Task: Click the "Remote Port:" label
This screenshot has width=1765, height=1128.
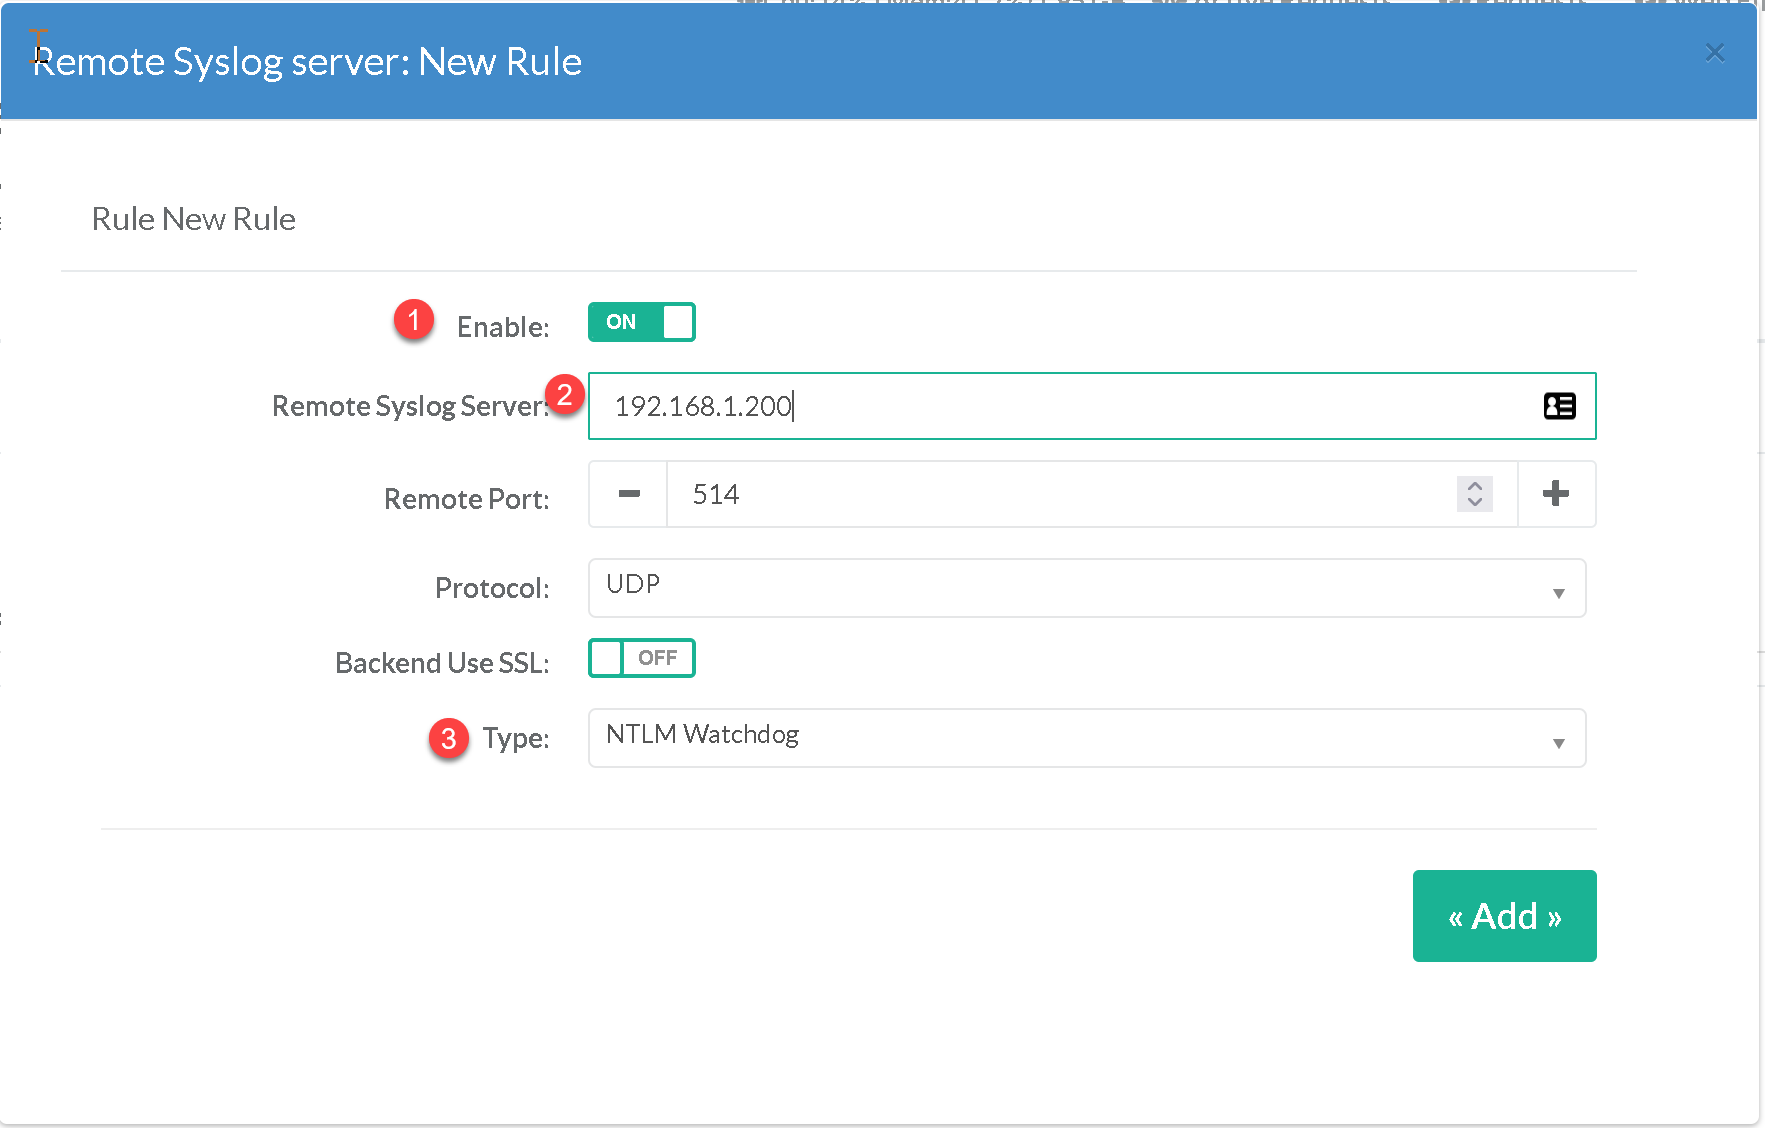Action: (466, 499)
